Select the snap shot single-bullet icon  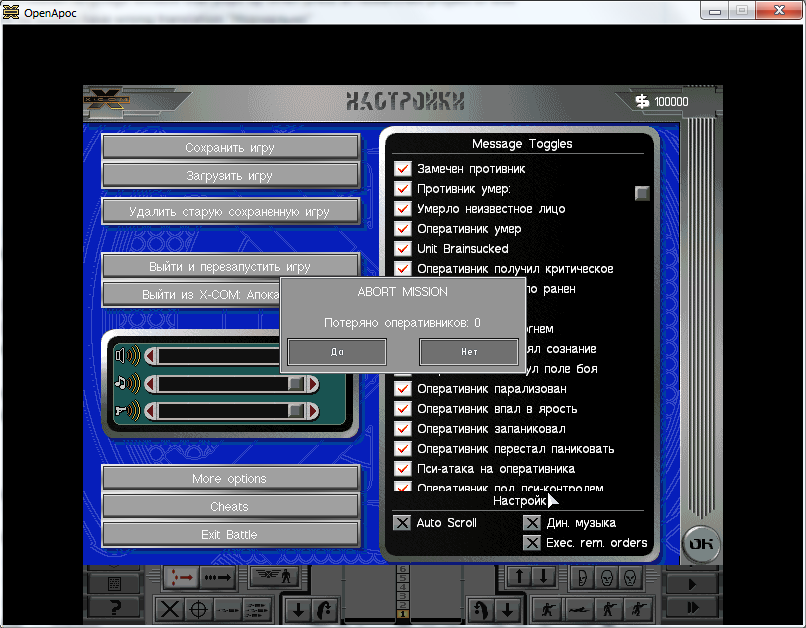coord(227,609)
